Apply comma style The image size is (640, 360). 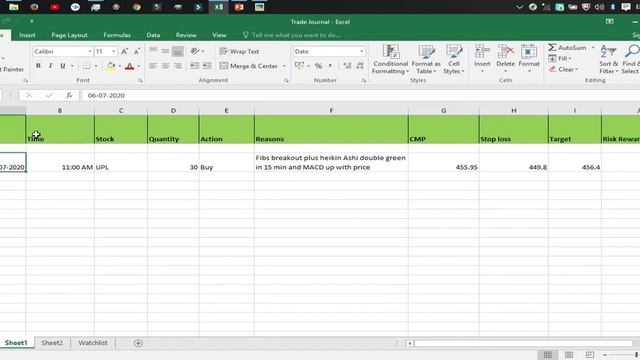[330, 66]
